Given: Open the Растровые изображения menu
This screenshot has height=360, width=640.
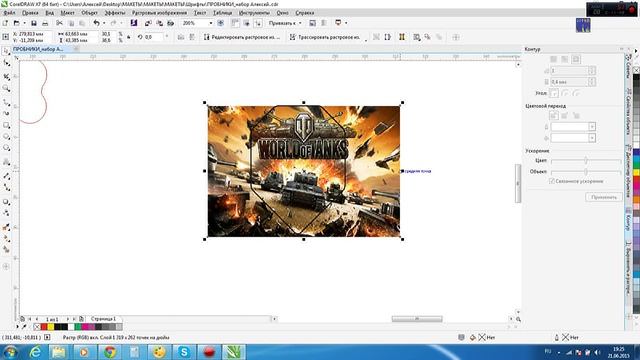Looking at the screenshot, I should click(x=160, y=13).
